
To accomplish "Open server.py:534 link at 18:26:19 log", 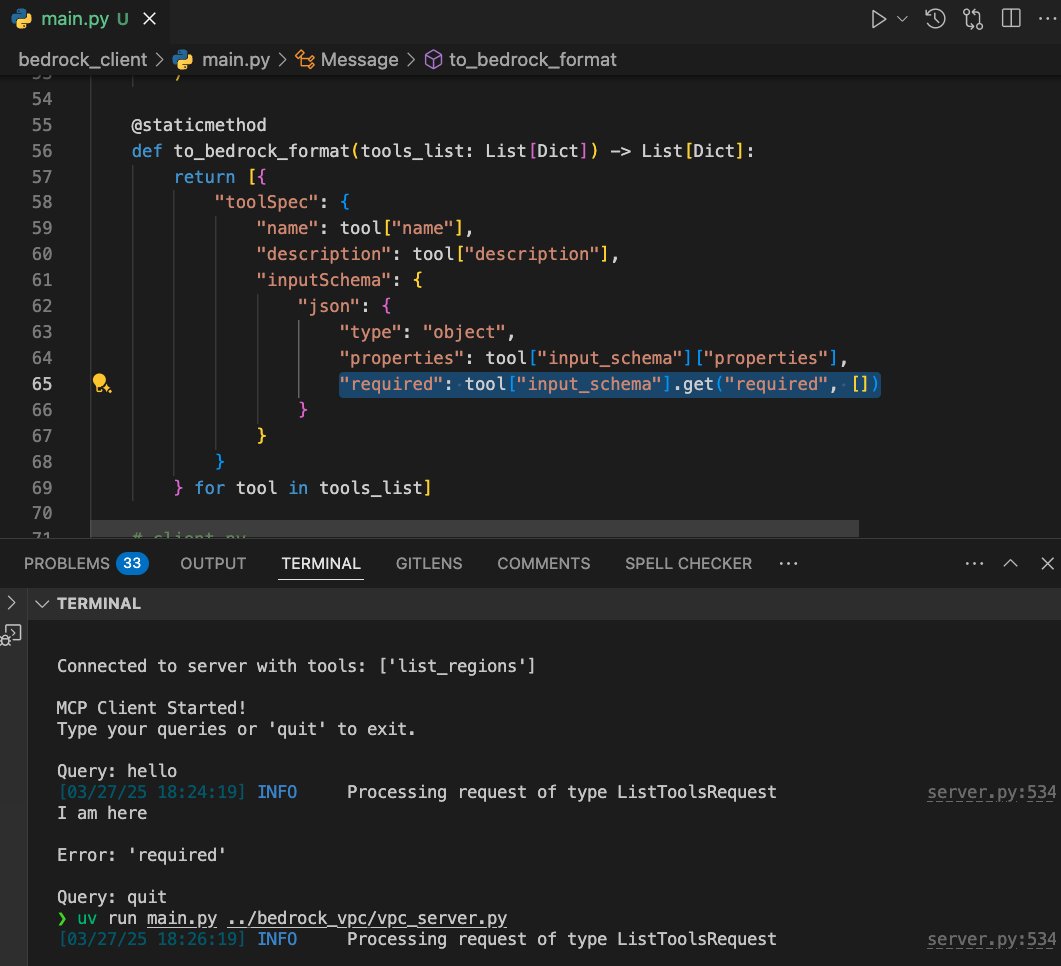I will [991, 939].
